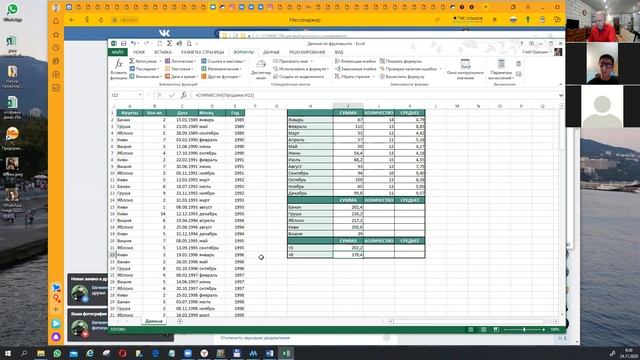This screenshot has height=360, width=640.
Task: Open the Name Manager
Action: pyautogui.click(x=261, y=69)
